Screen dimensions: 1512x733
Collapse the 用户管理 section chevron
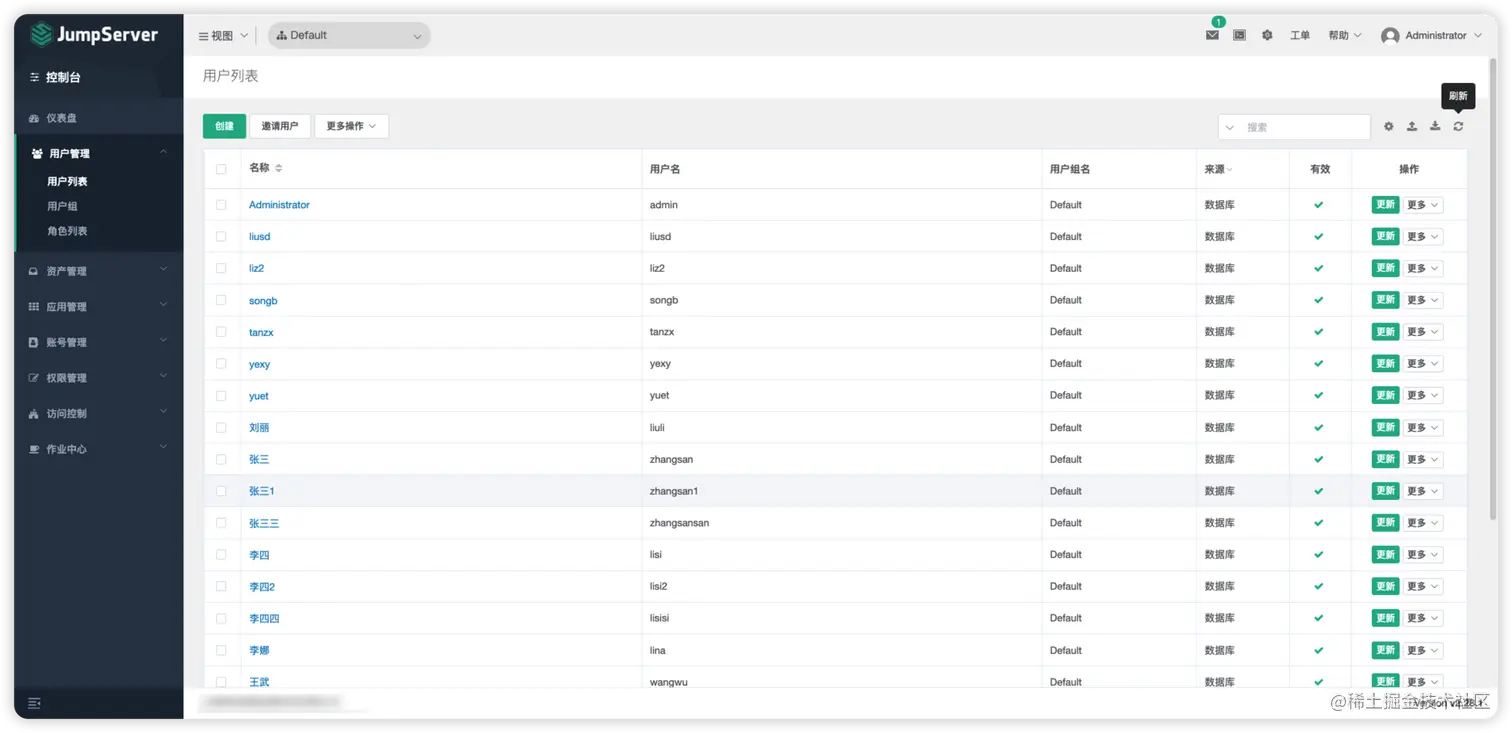tap(163, 152)
